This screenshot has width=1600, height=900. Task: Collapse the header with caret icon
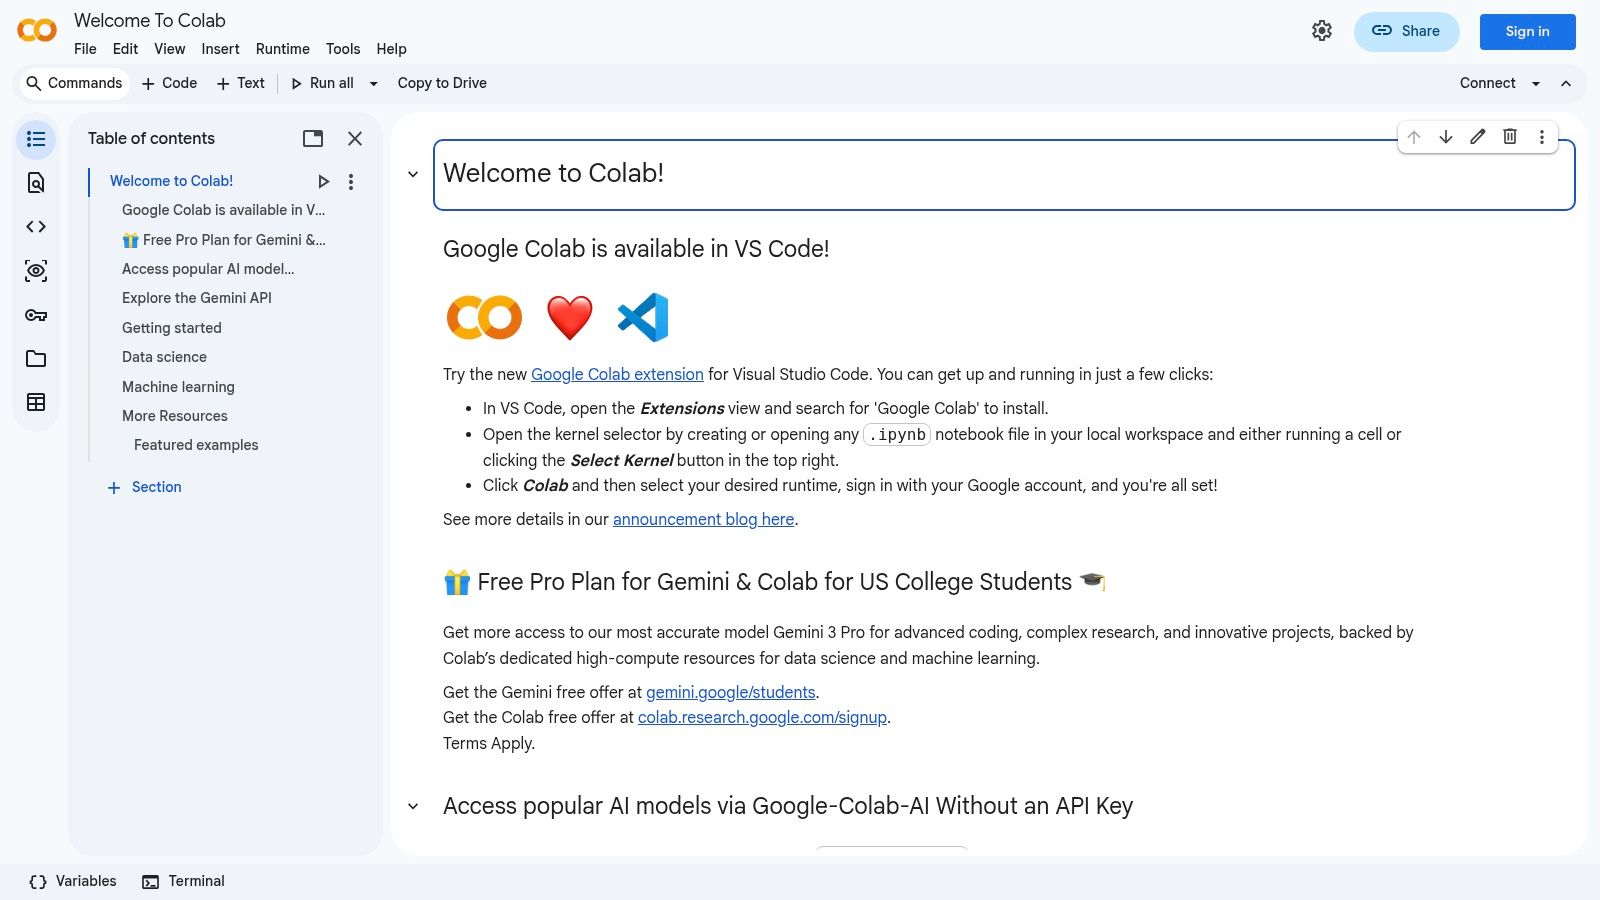click(x=1566, y=84)
